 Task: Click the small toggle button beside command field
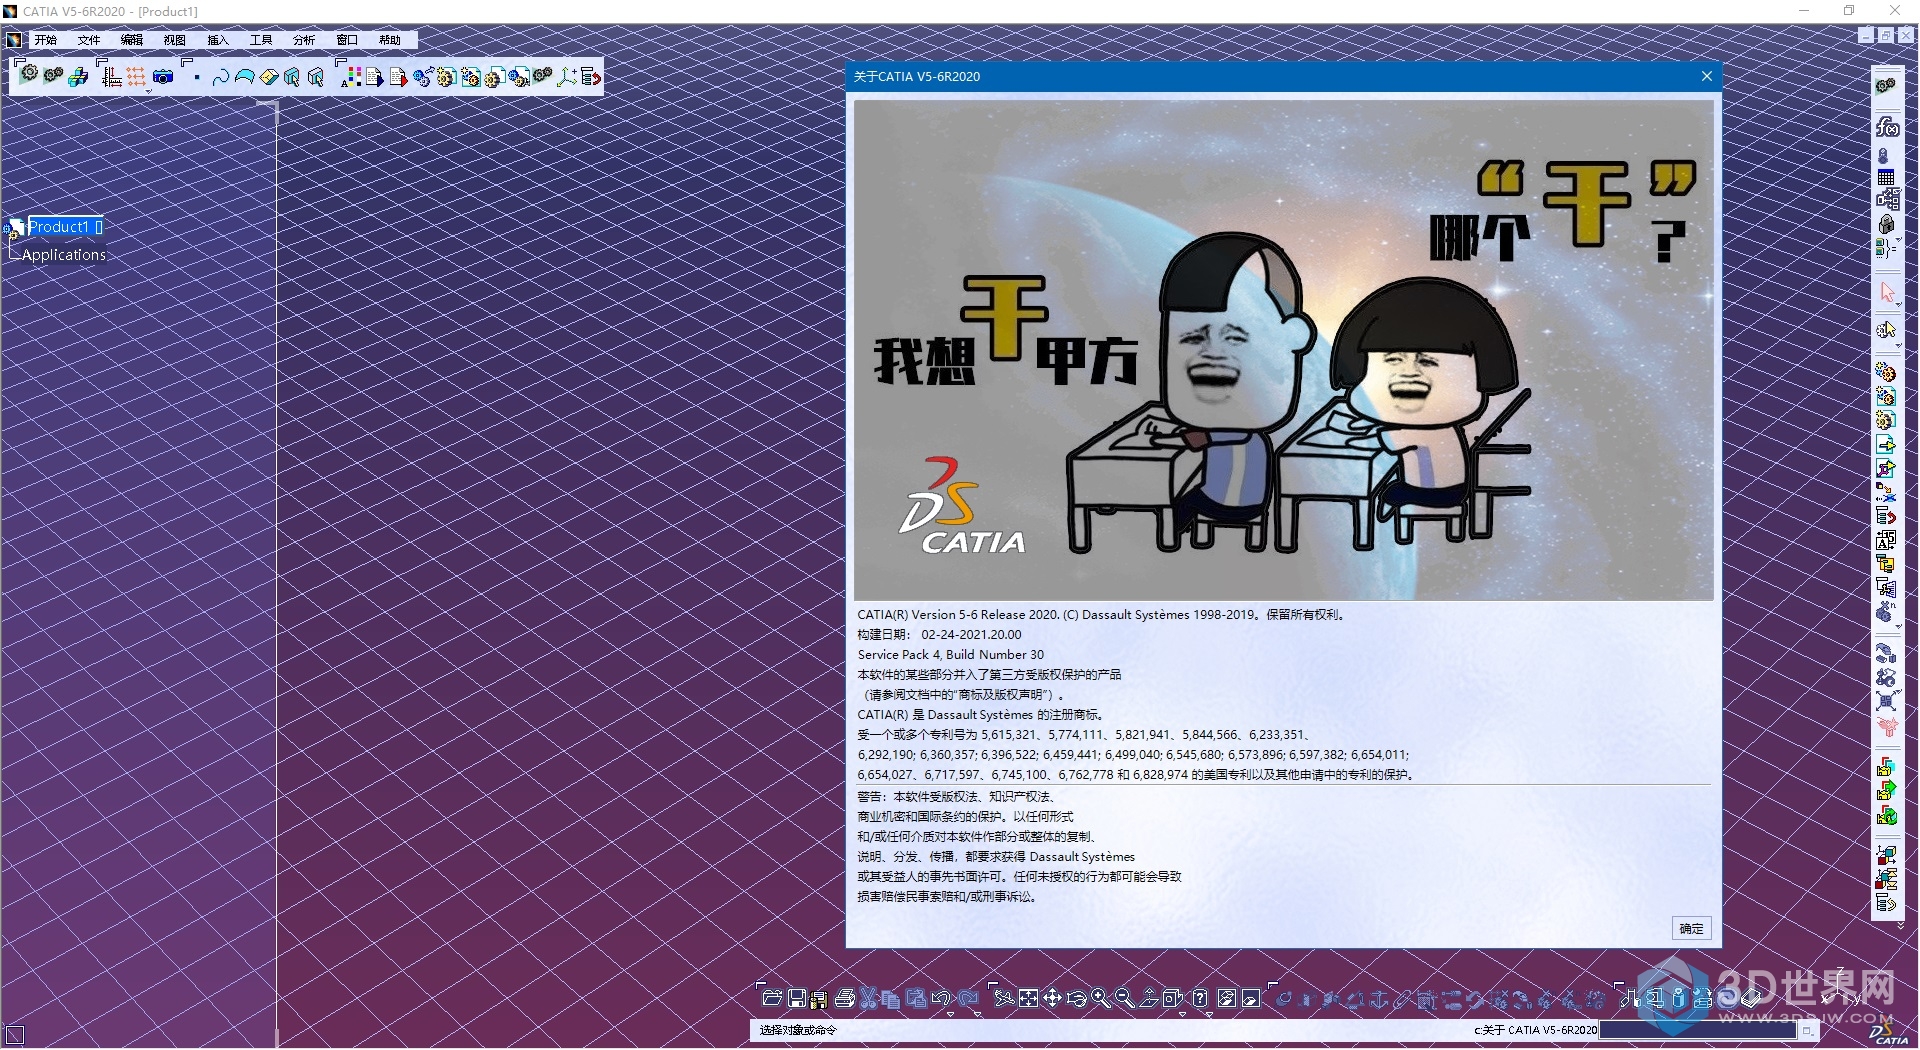click(x=1808, y=1030)
